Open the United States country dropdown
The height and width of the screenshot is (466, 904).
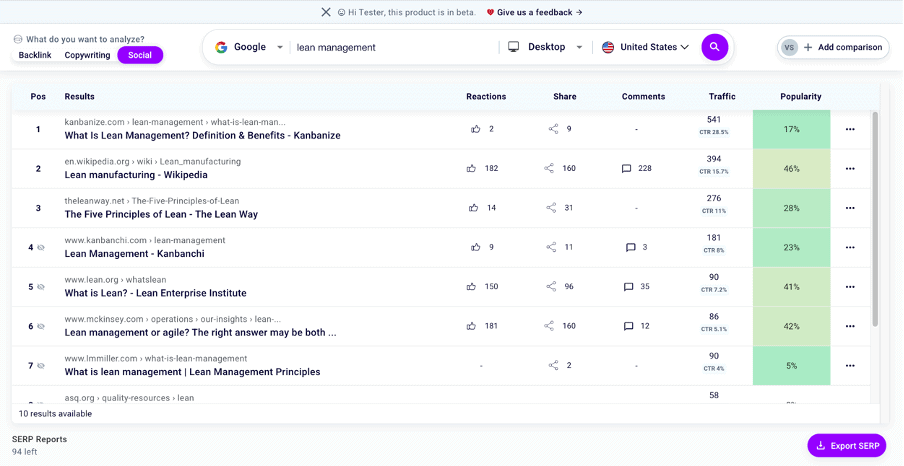(645, 47)
